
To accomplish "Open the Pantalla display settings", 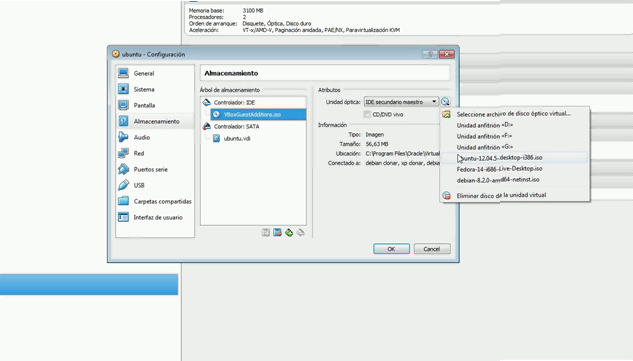I will 144,105.
